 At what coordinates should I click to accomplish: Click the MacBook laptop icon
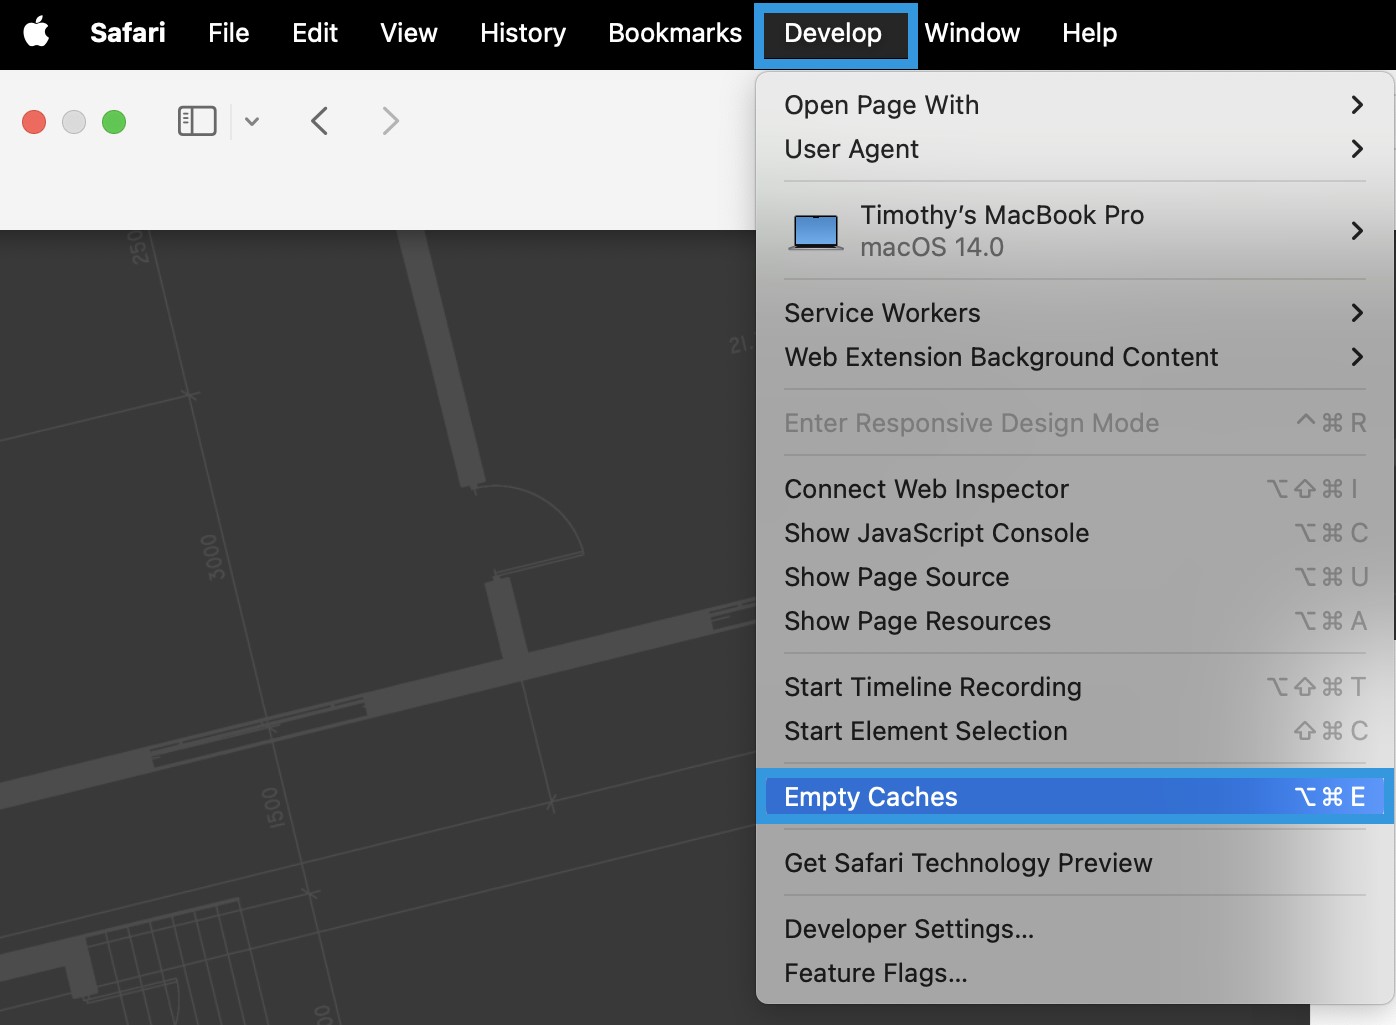(x=816, y=232)
